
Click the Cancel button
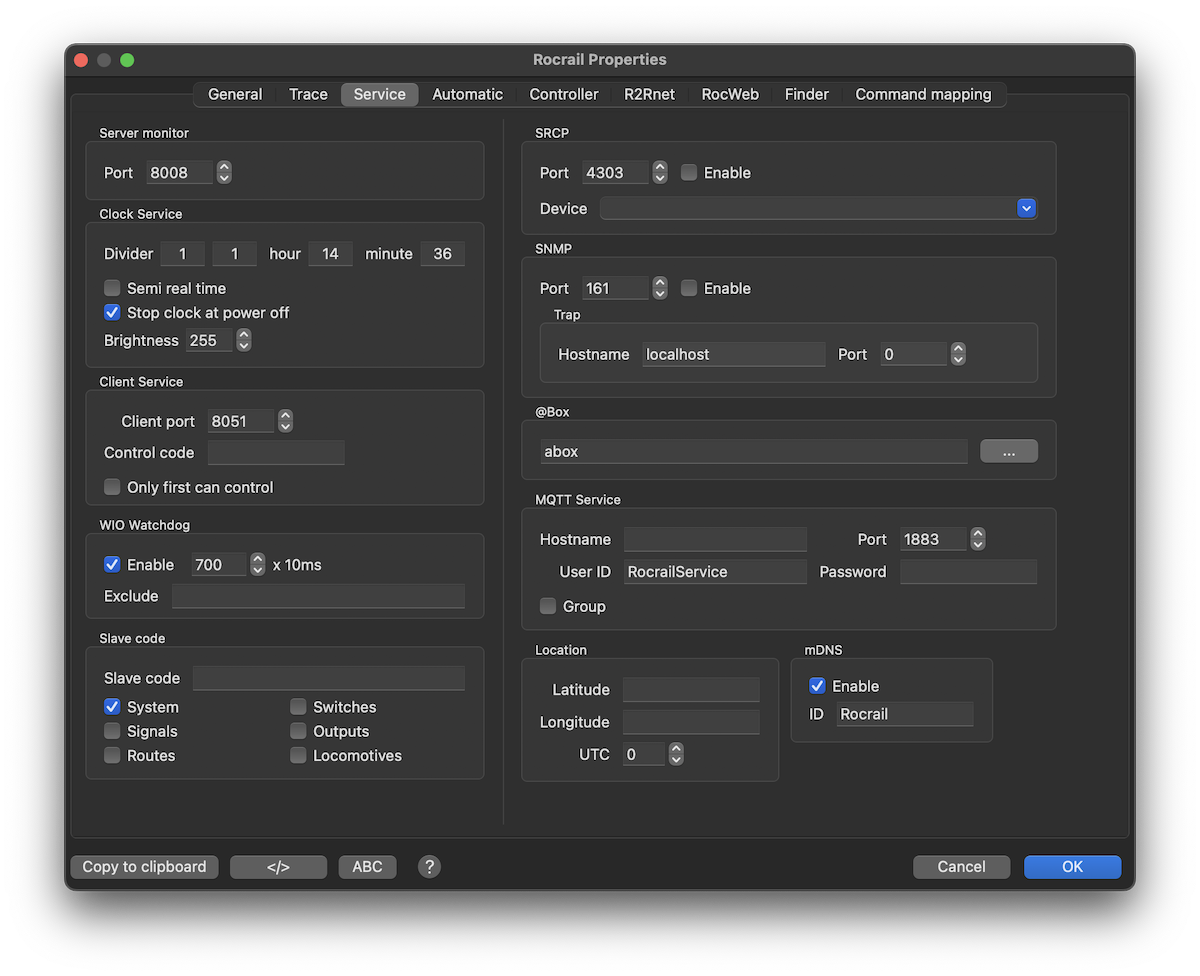[961, 867]
